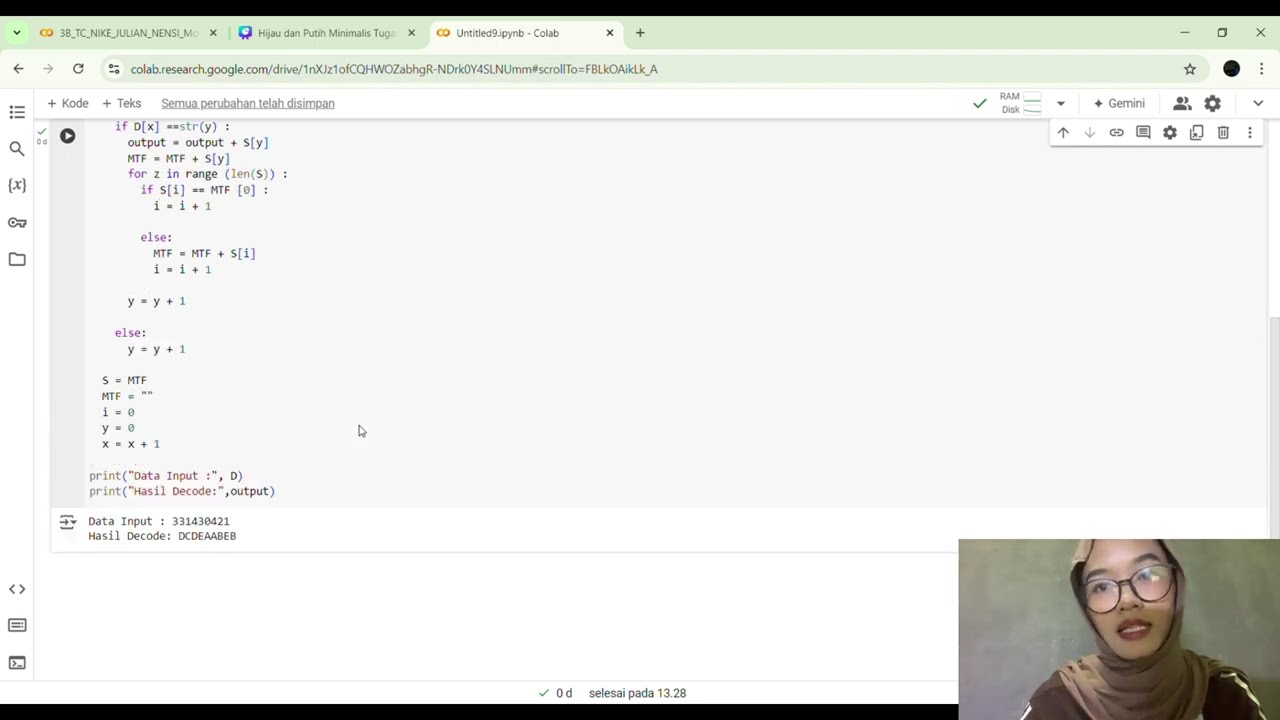
Task: Click the address bar URL
Action: tap(394, 69)
